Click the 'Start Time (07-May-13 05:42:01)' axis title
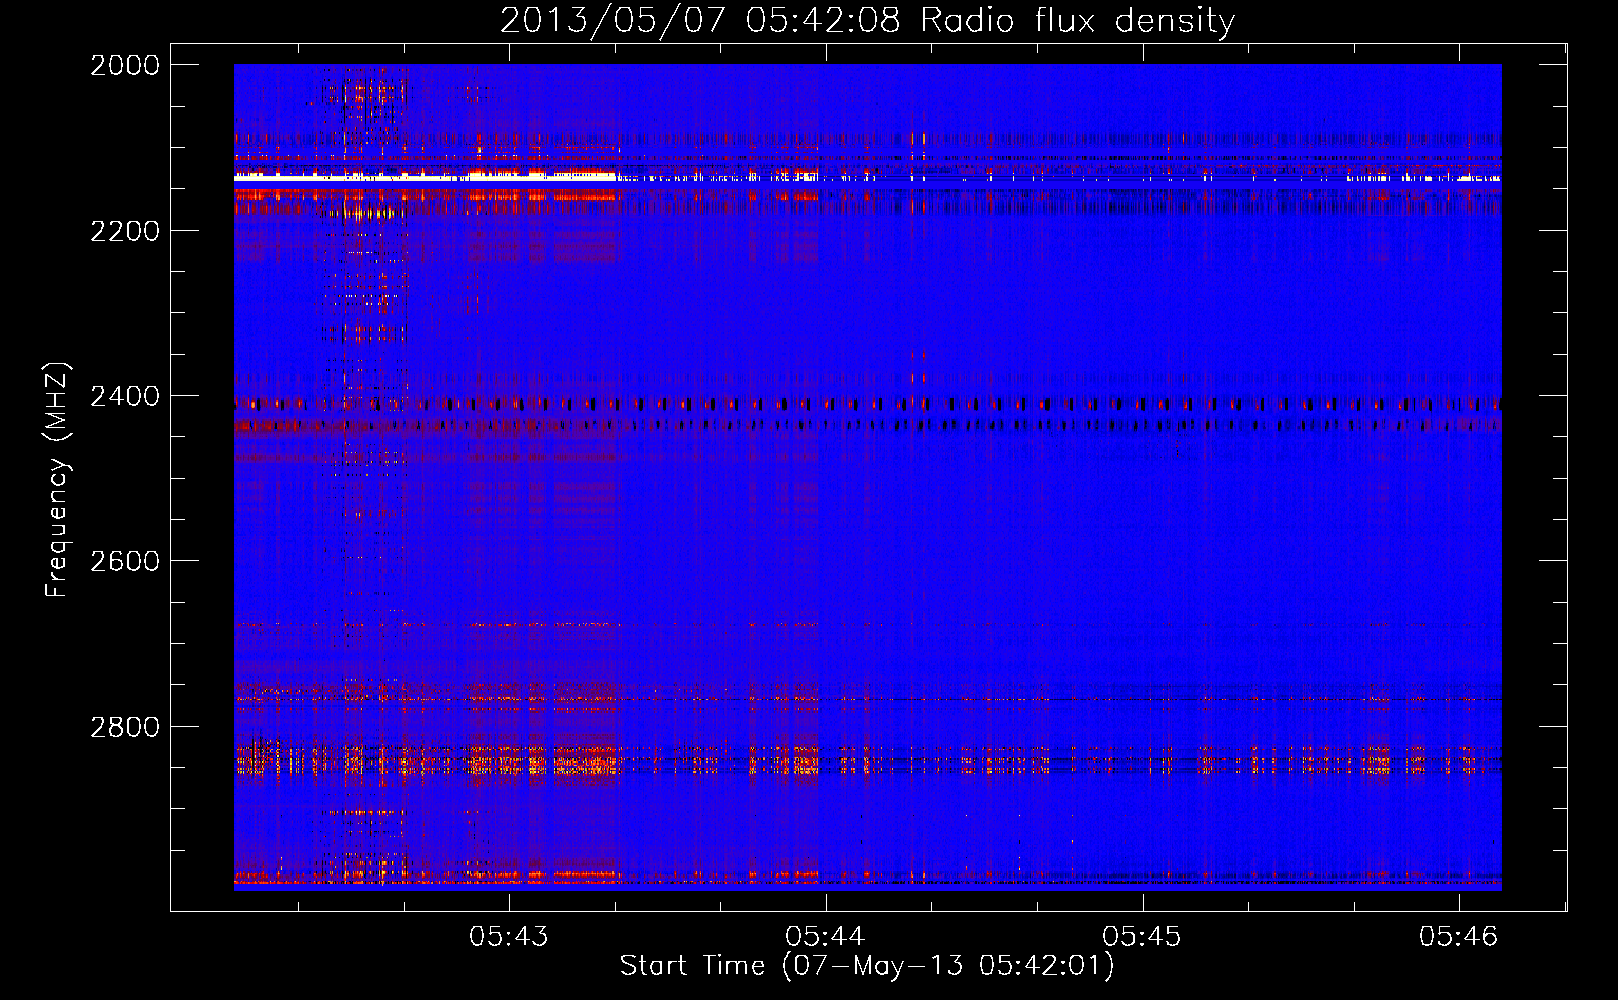 [867, 966]
